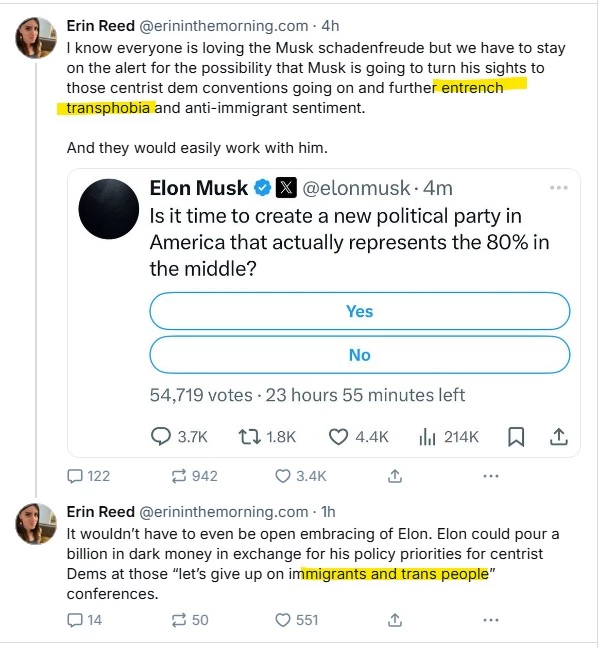This screenshot has width=613, height=648.
Task: Click the retweet icon showing 1.8K
Action: pos(250,437)
